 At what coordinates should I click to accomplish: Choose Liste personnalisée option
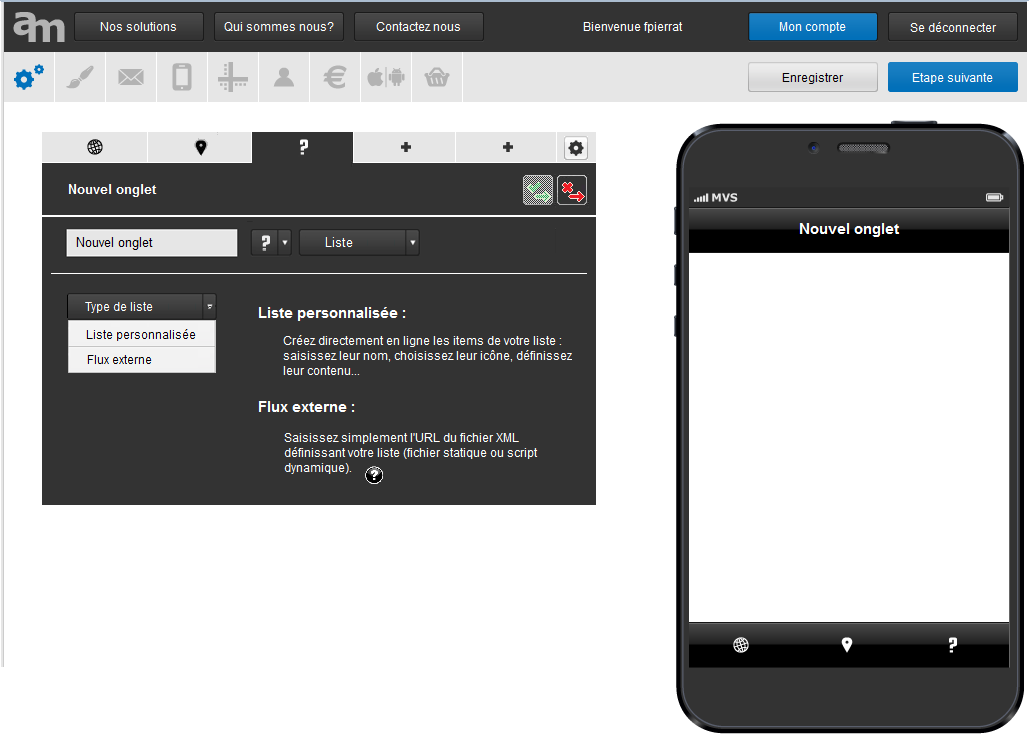tap(141, 335)
